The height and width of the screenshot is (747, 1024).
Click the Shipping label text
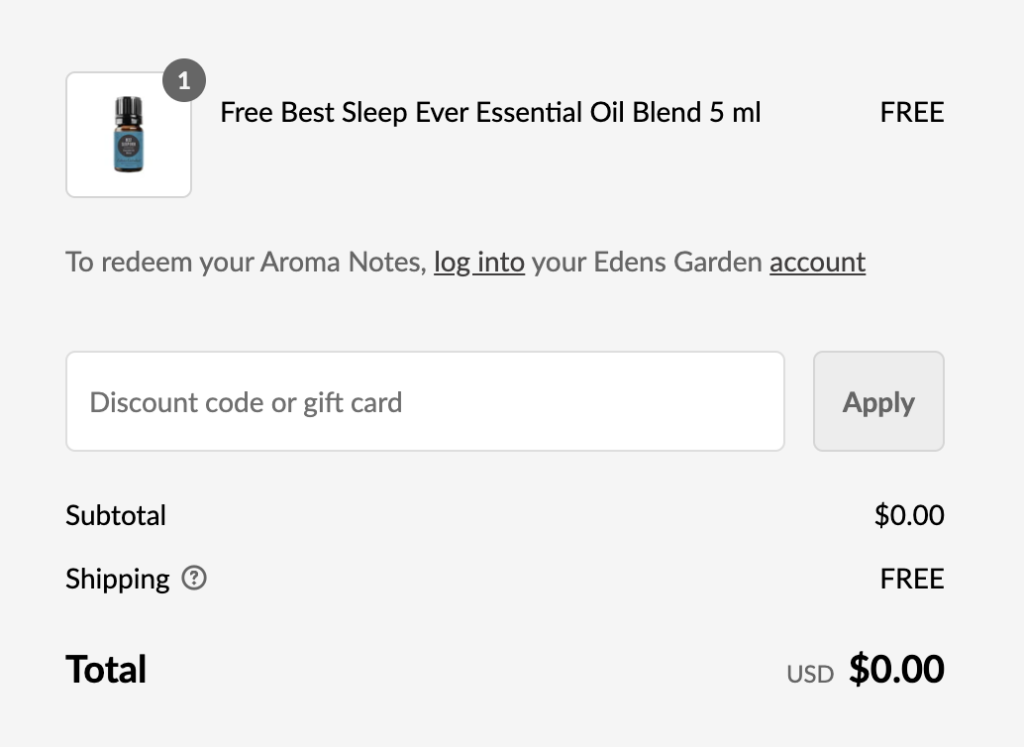click(117, 579)
